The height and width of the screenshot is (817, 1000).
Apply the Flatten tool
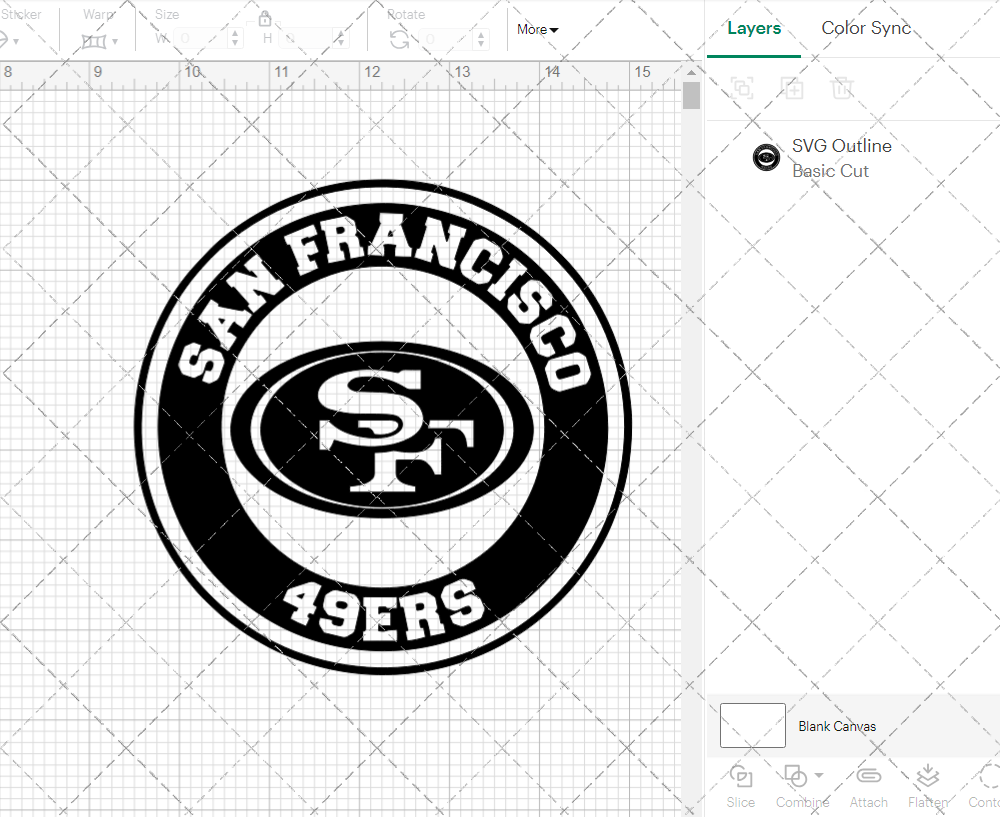point(927,785)
